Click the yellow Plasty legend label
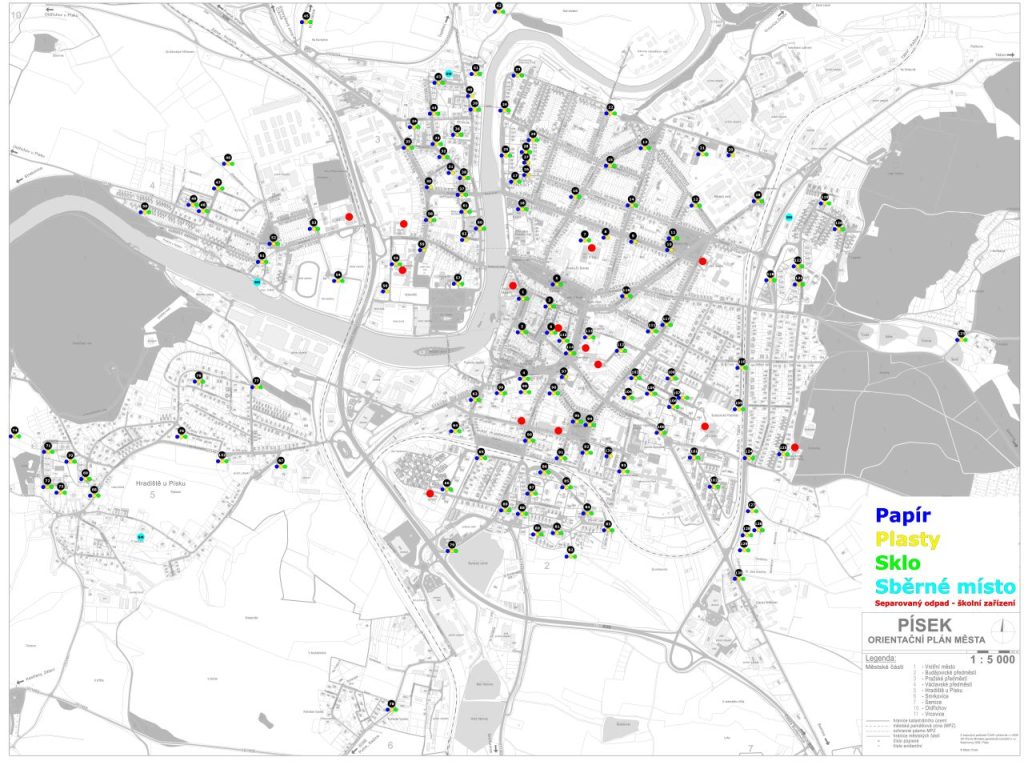The height and width of the screenshot is (765, 1024). 907,540
